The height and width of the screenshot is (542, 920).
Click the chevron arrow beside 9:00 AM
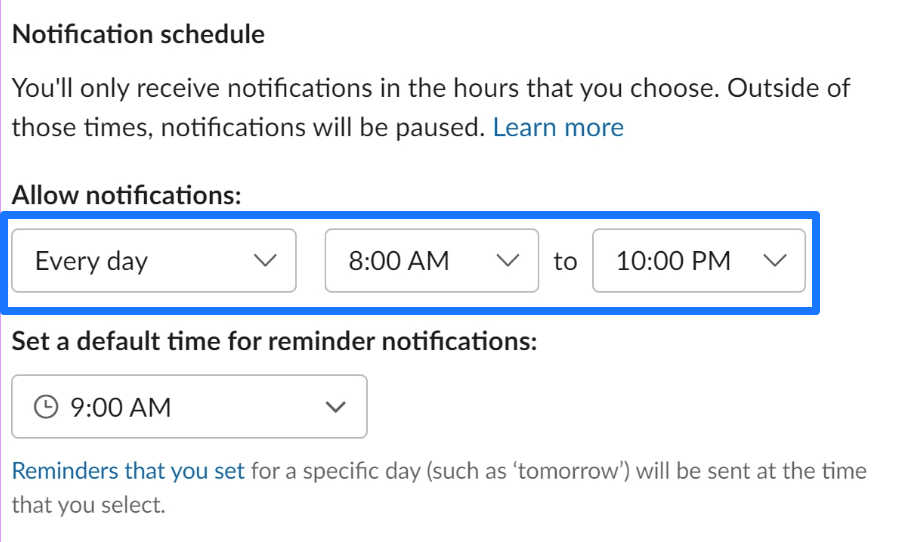pyautogui.click(x=336, y=408)
